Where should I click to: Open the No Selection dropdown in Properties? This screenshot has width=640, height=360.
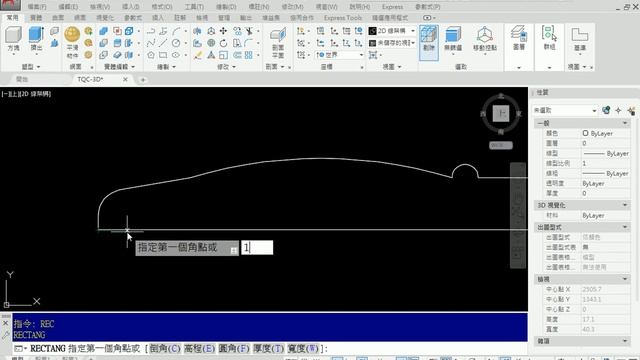(565, 110)
